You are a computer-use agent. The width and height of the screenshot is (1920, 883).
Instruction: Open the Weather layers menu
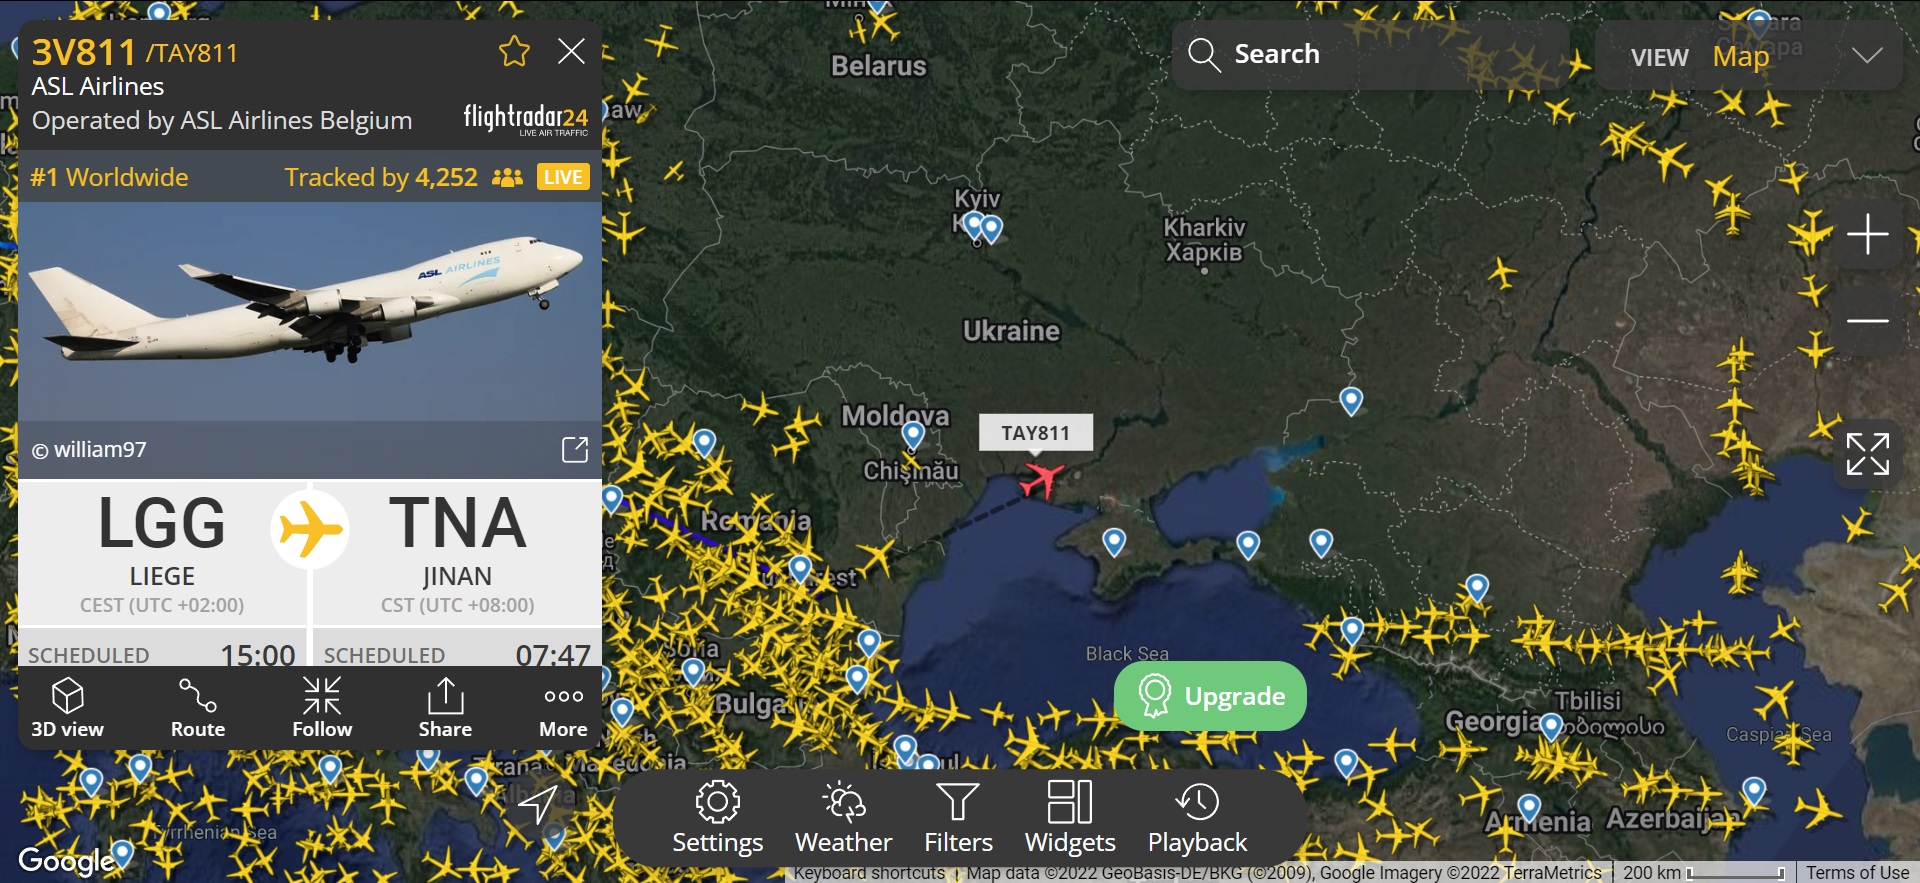(x=843, y=818)
